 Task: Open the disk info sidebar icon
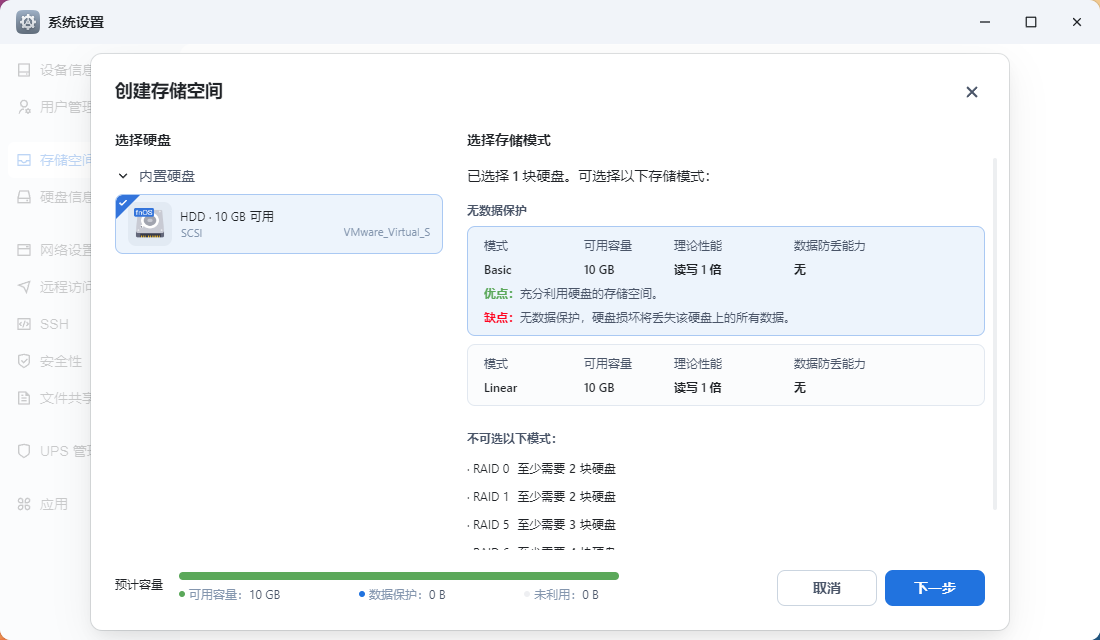click(24, 197)
